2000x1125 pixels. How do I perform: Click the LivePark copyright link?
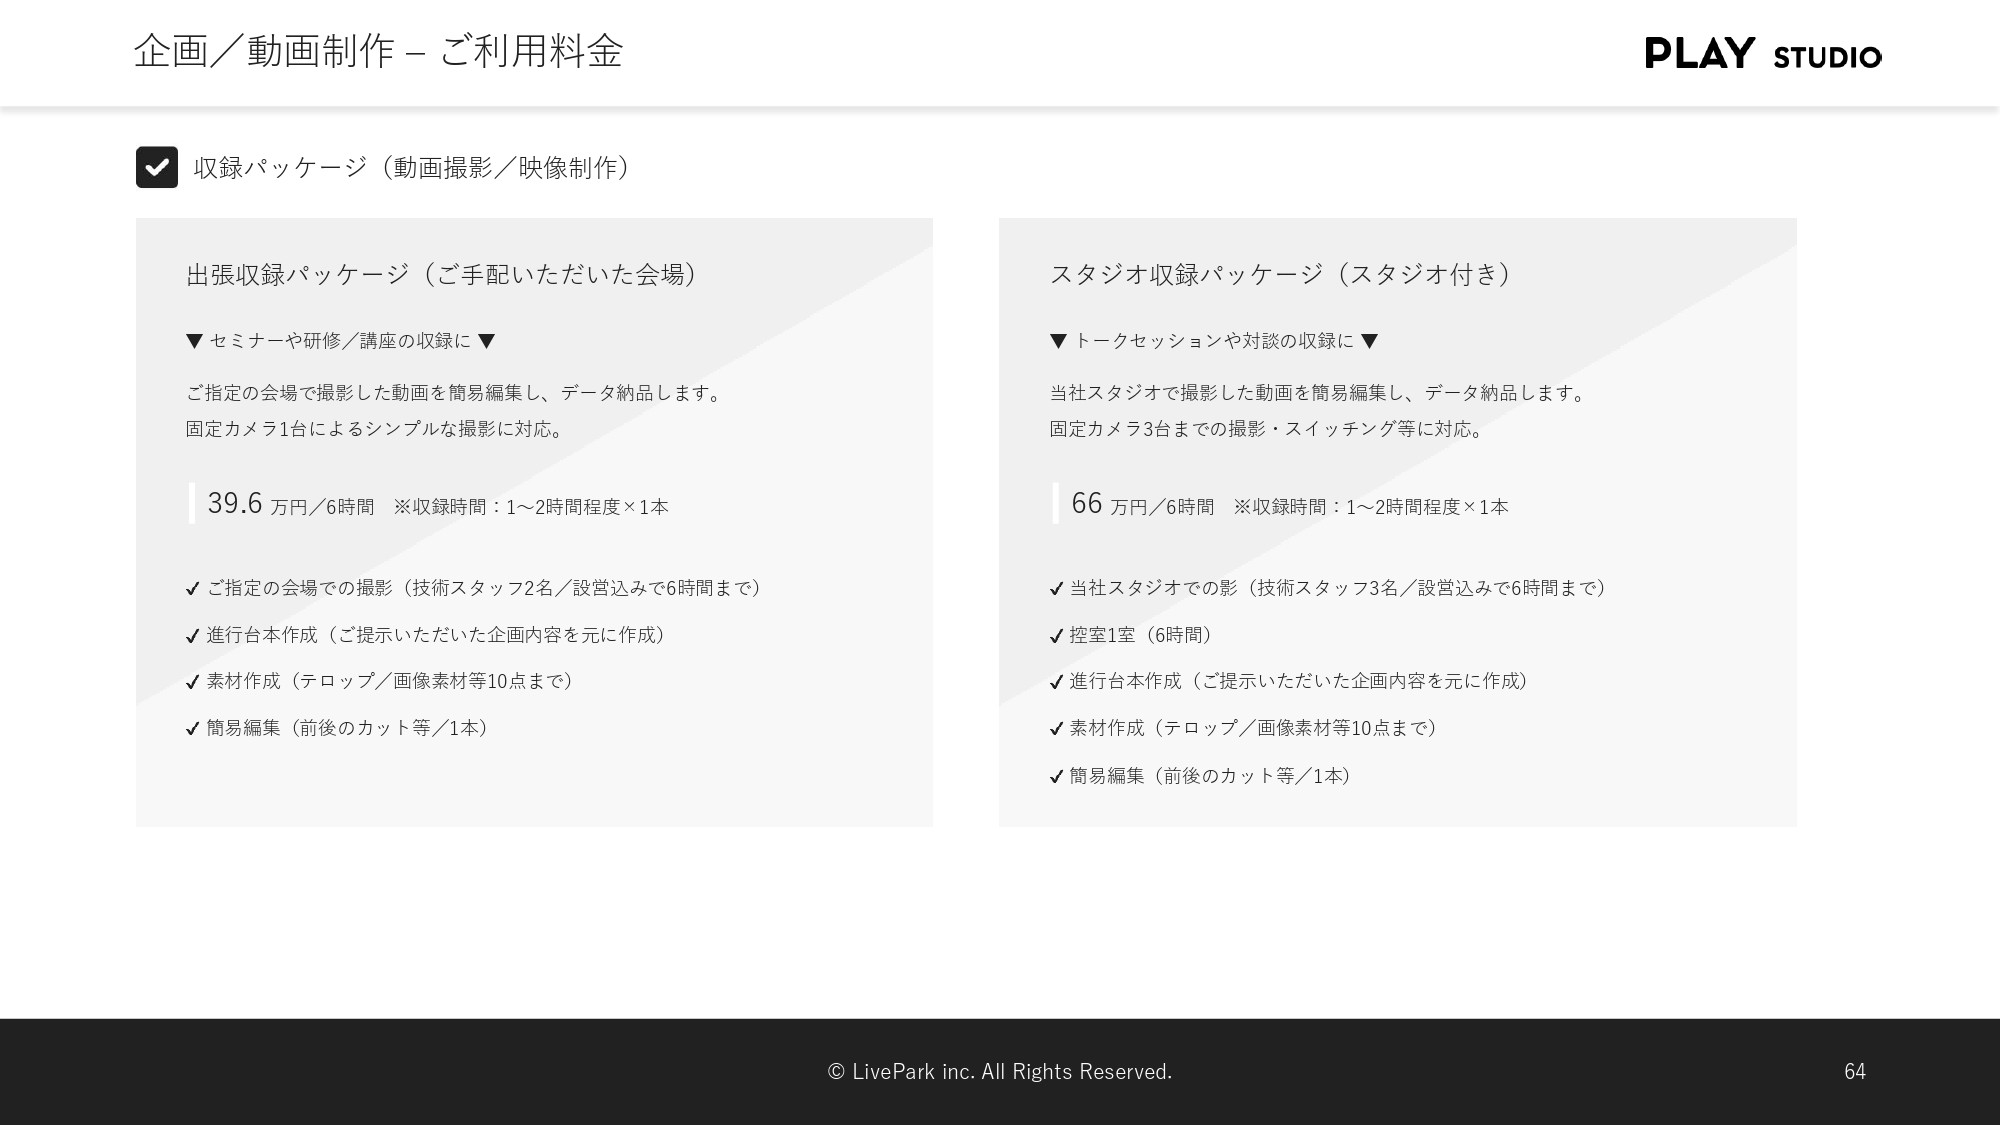click(x=998, y=1071)
